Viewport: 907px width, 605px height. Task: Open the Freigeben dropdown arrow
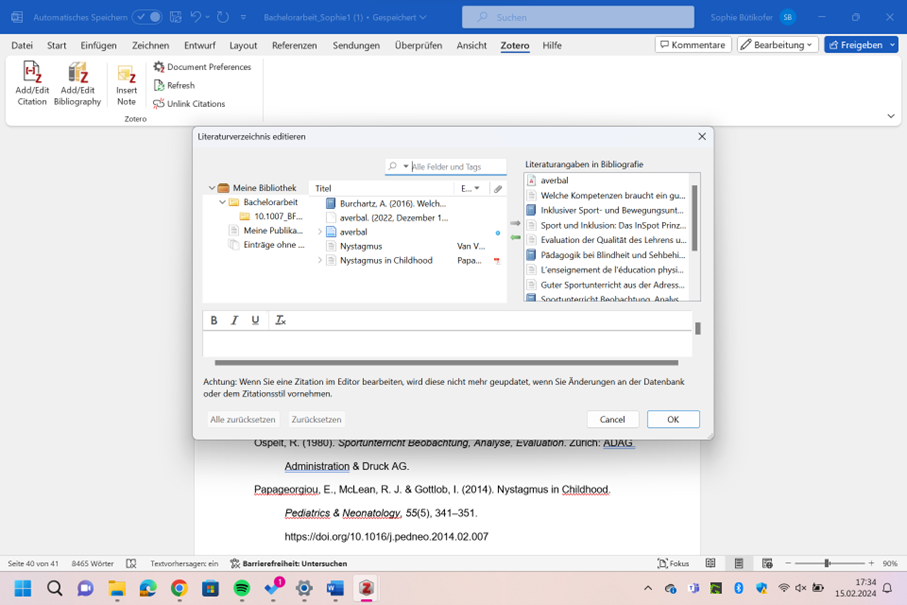pos(893,45)
